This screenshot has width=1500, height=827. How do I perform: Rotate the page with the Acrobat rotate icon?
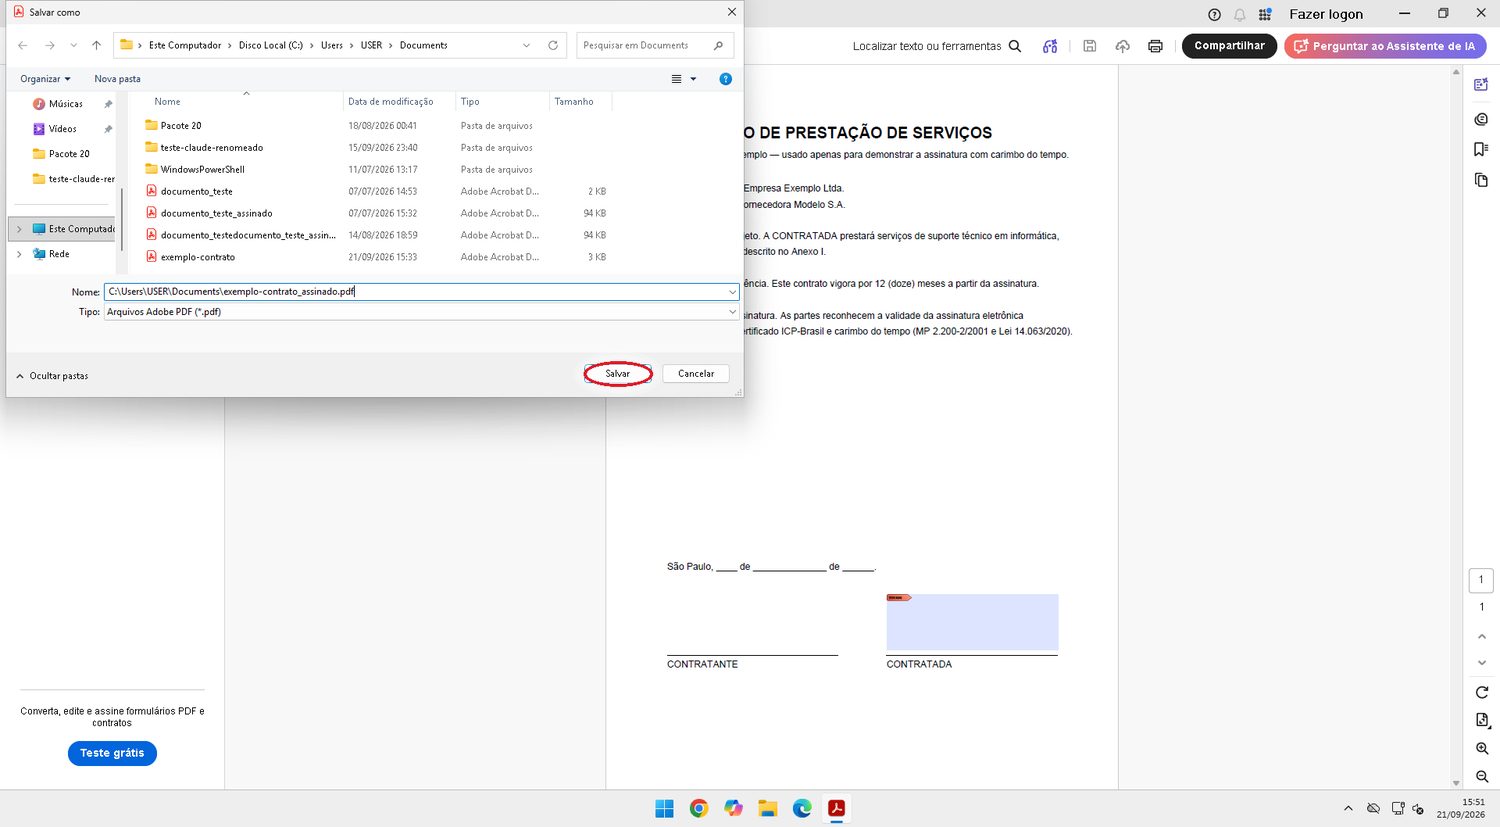pyautogui.click(x=1482, y=692)
